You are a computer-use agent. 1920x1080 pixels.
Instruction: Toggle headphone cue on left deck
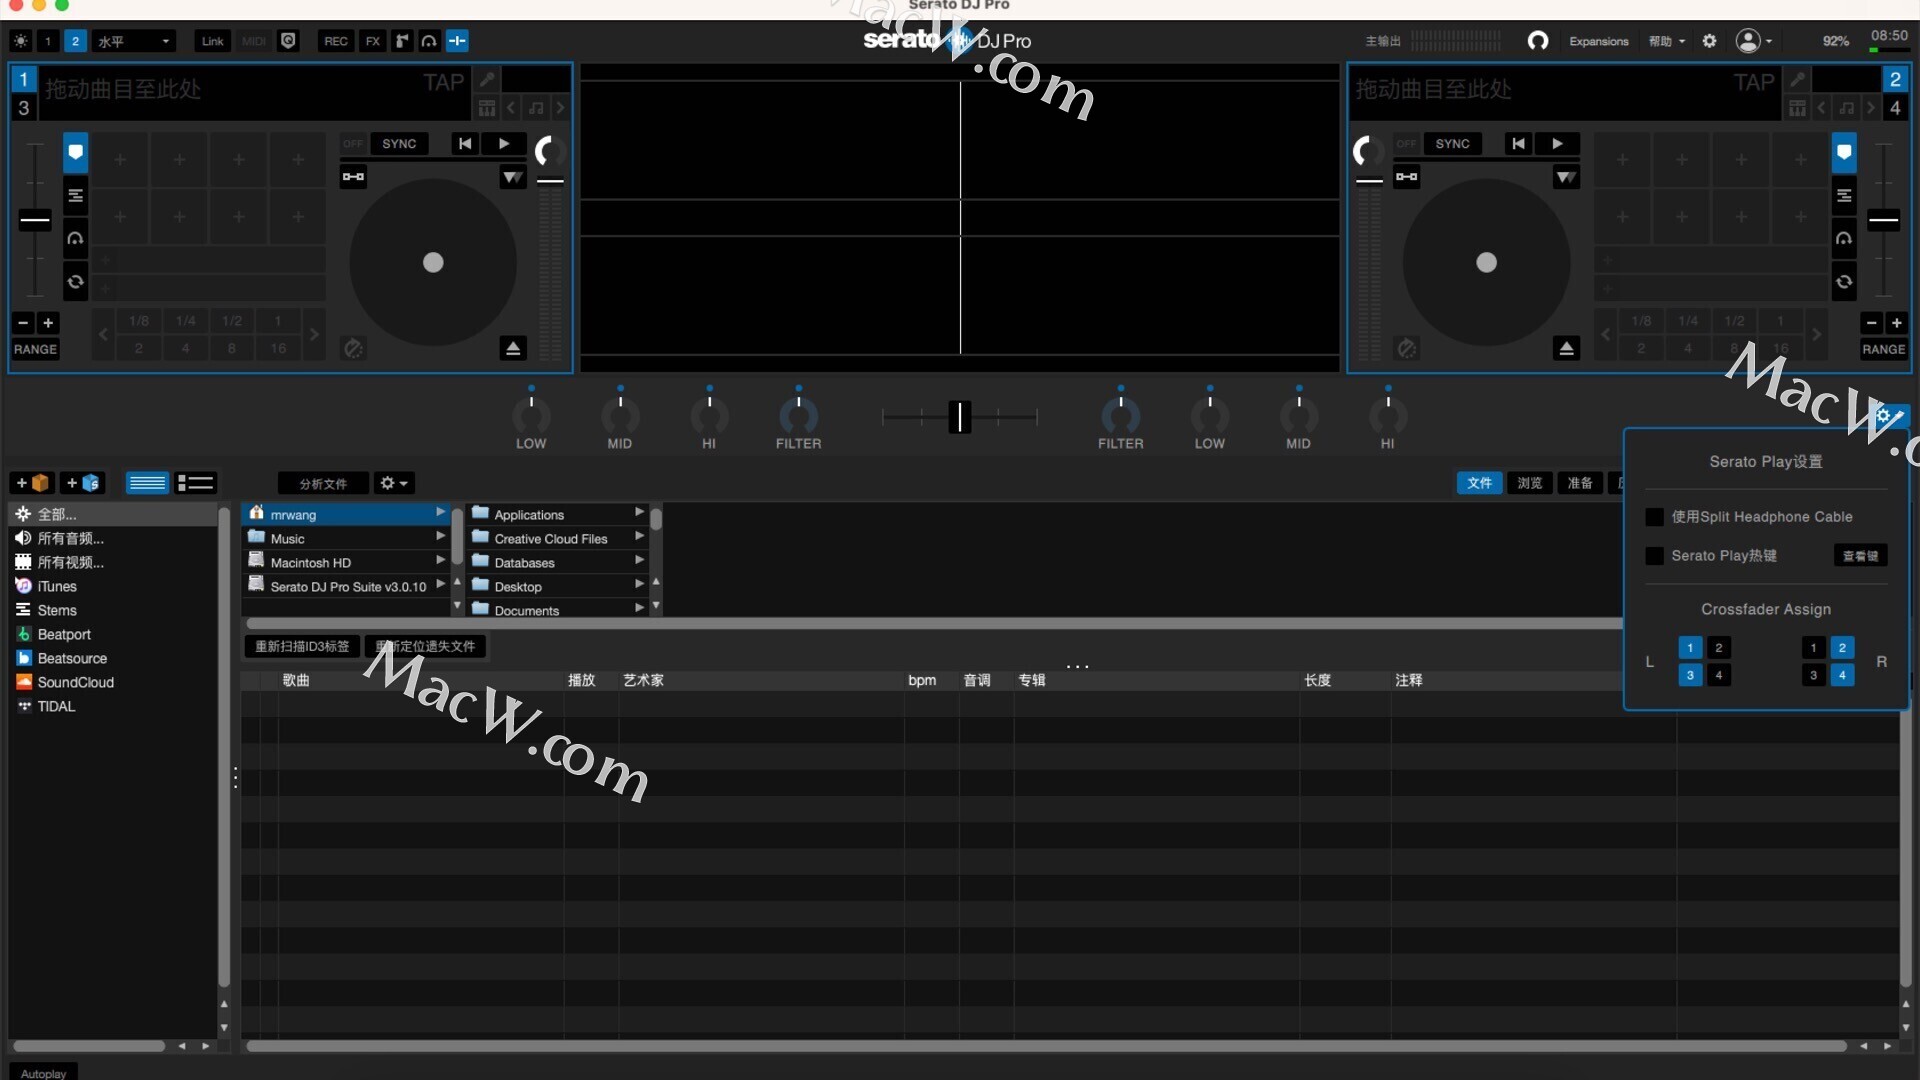[x=75, y=238]
